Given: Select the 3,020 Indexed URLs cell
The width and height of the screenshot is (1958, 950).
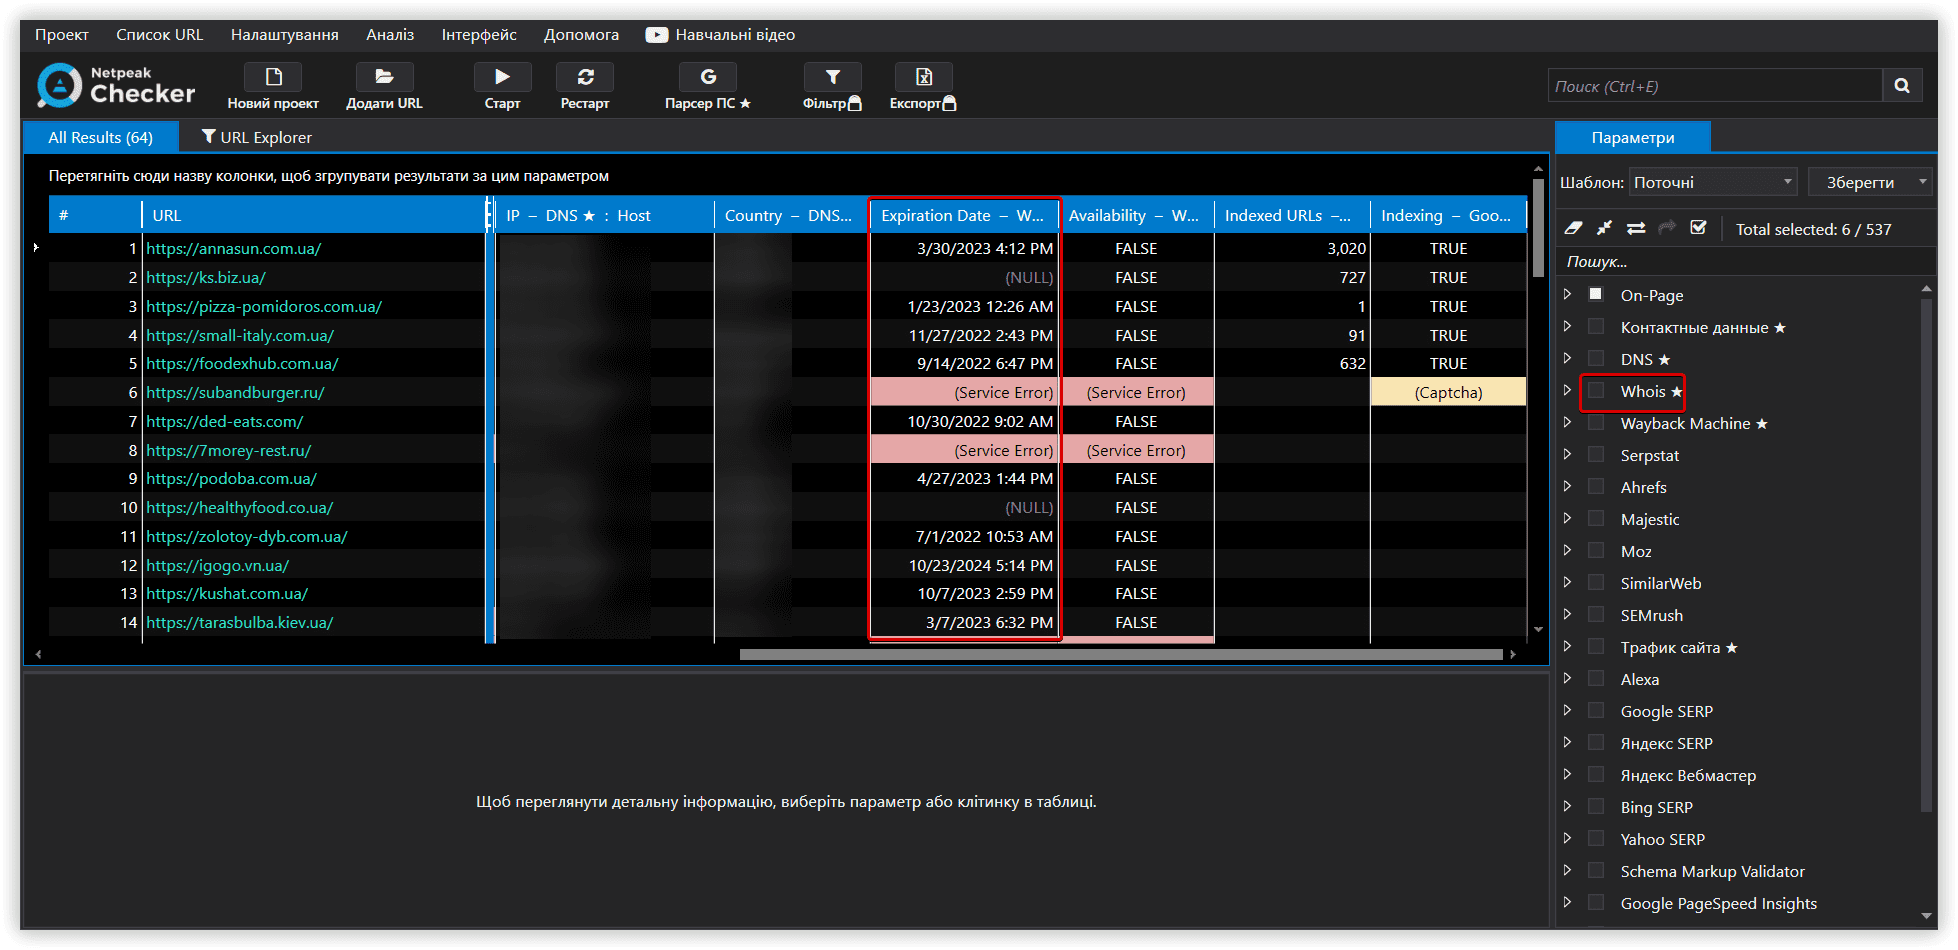Looking at the screenshot, I should pos(1291,248).
